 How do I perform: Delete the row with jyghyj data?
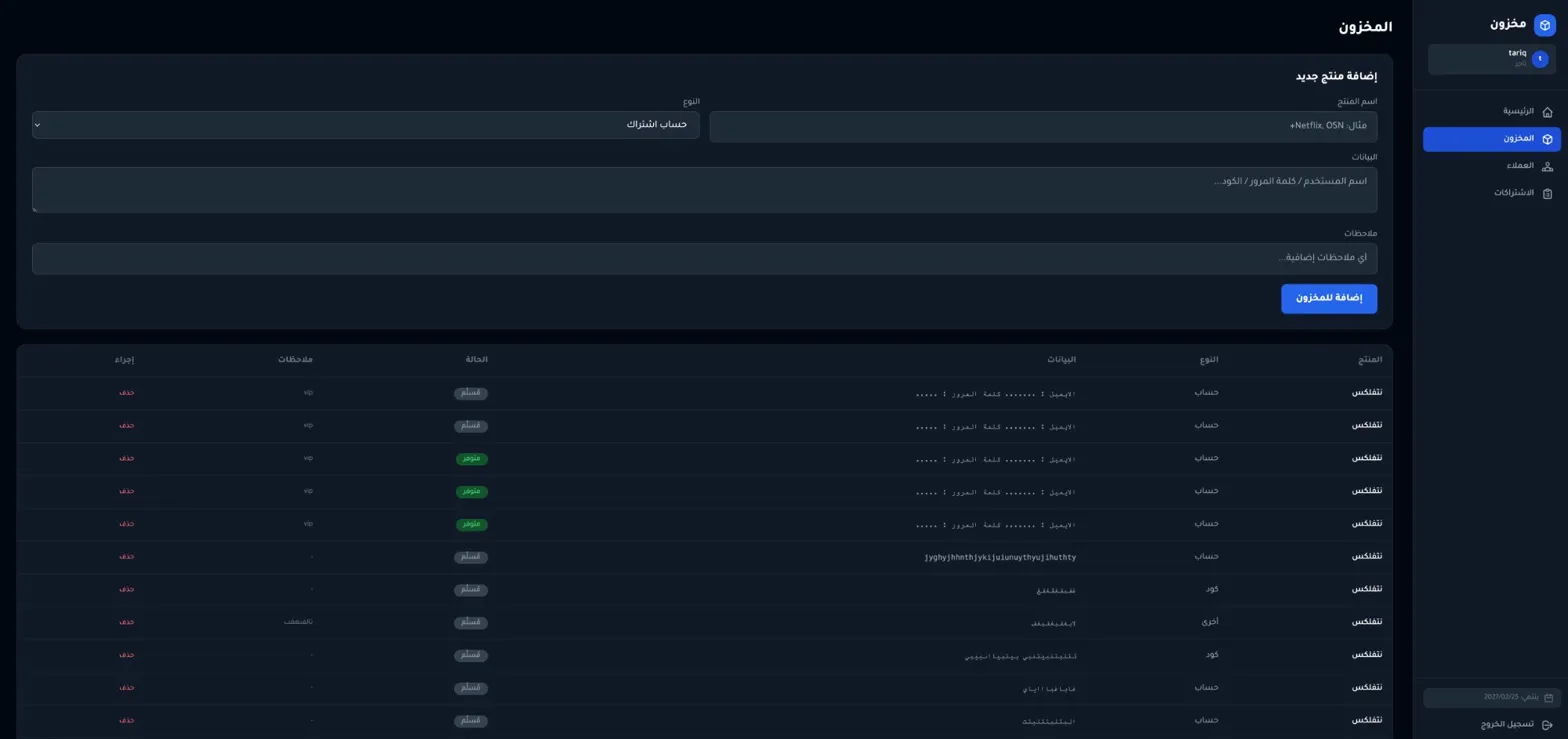pos(126,556)
